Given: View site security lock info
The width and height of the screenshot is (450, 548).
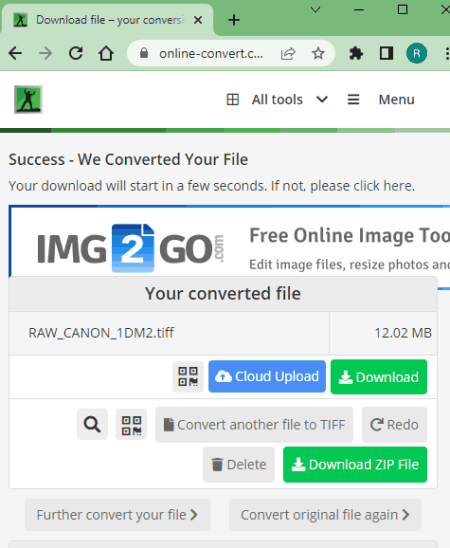Looking at the screenshot, I should tap(144, 53).
